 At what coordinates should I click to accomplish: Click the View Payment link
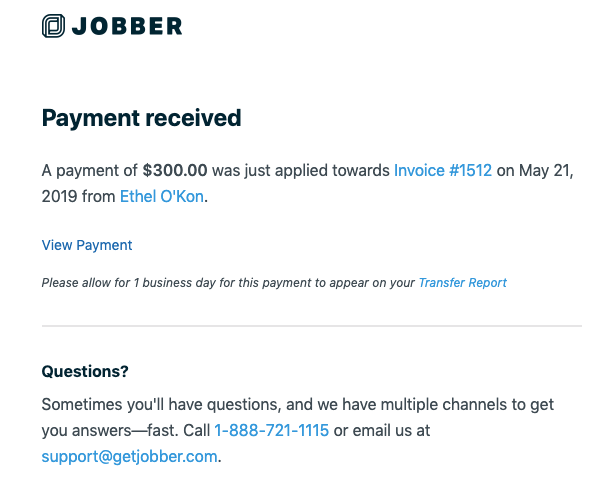pos(87,245)
